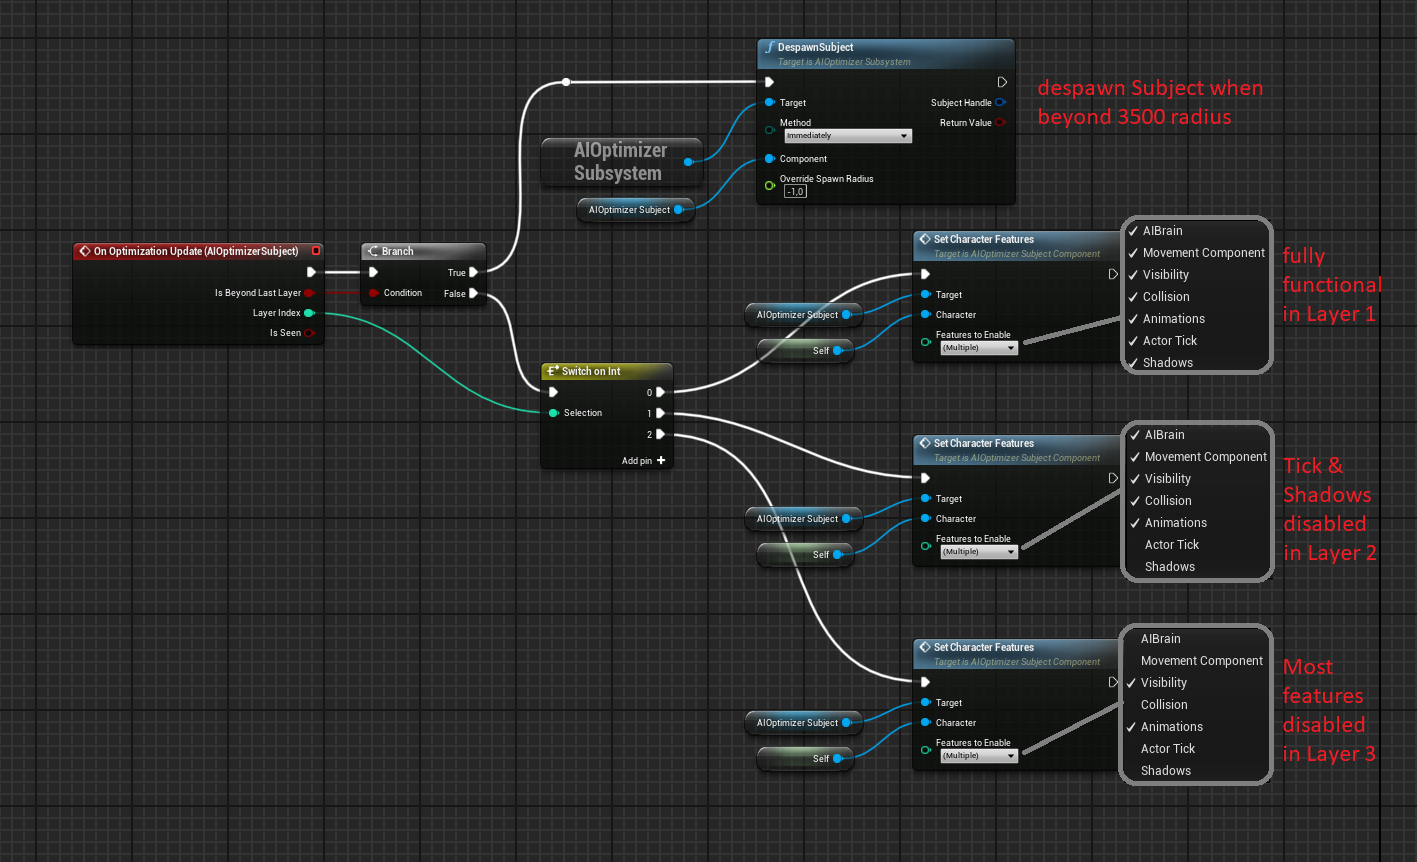Screen dimensions: 1417x862
Task: Click the green Layer Index output pin
Action: [x=309, y=313]
